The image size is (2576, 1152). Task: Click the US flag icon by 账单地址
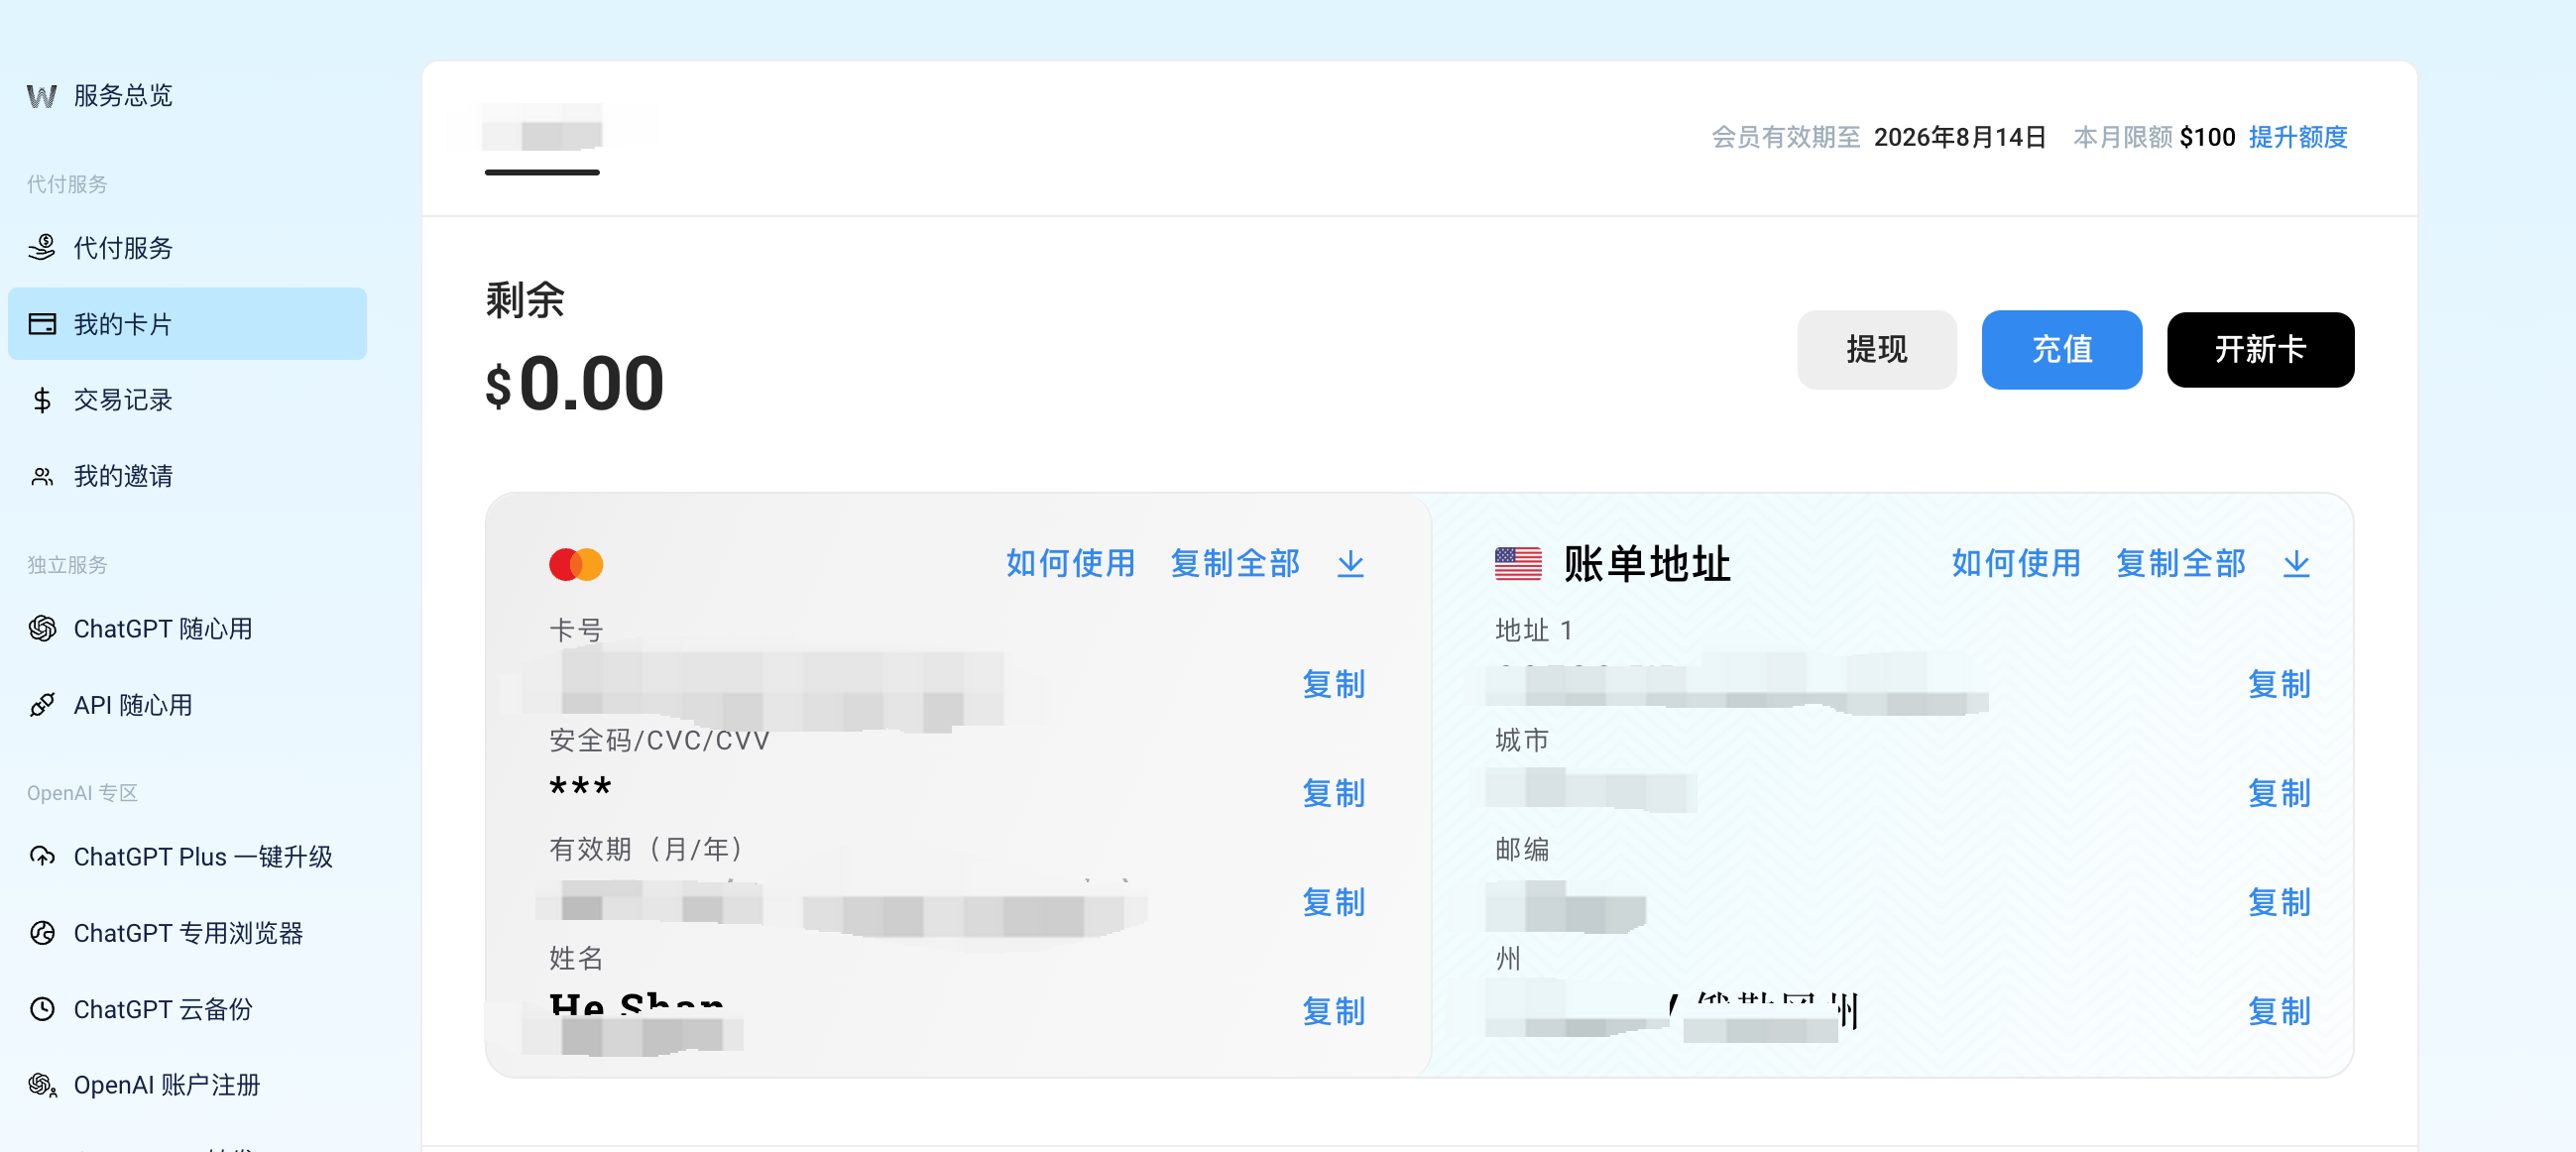(x=1518, y=564)
